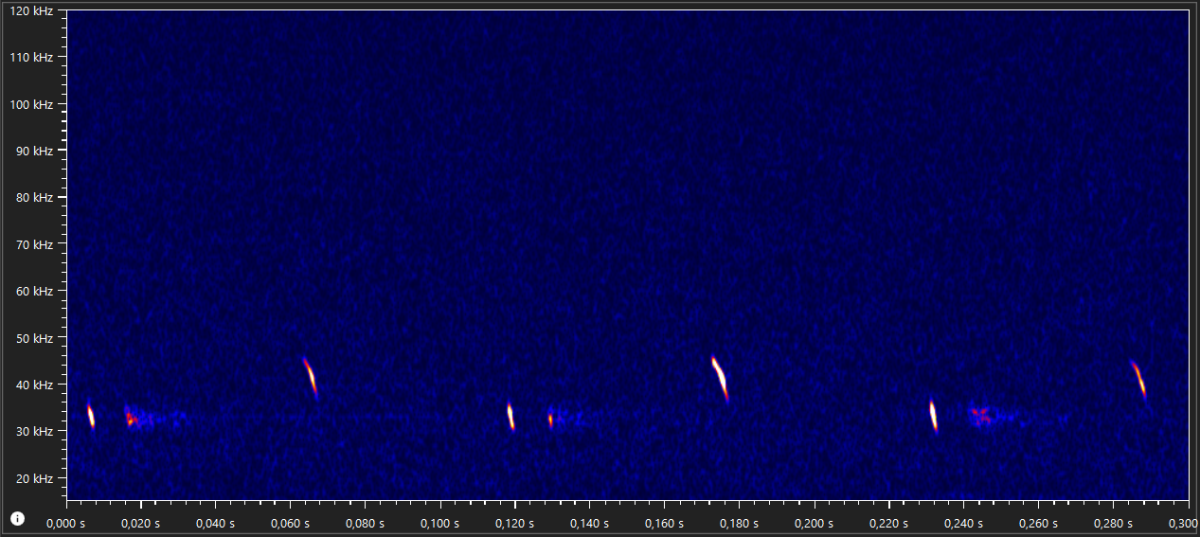The height and width of the screenshot is (537, 1200).
Task: Click the 0,020 s time axis label
Action: tap(143, 523)
